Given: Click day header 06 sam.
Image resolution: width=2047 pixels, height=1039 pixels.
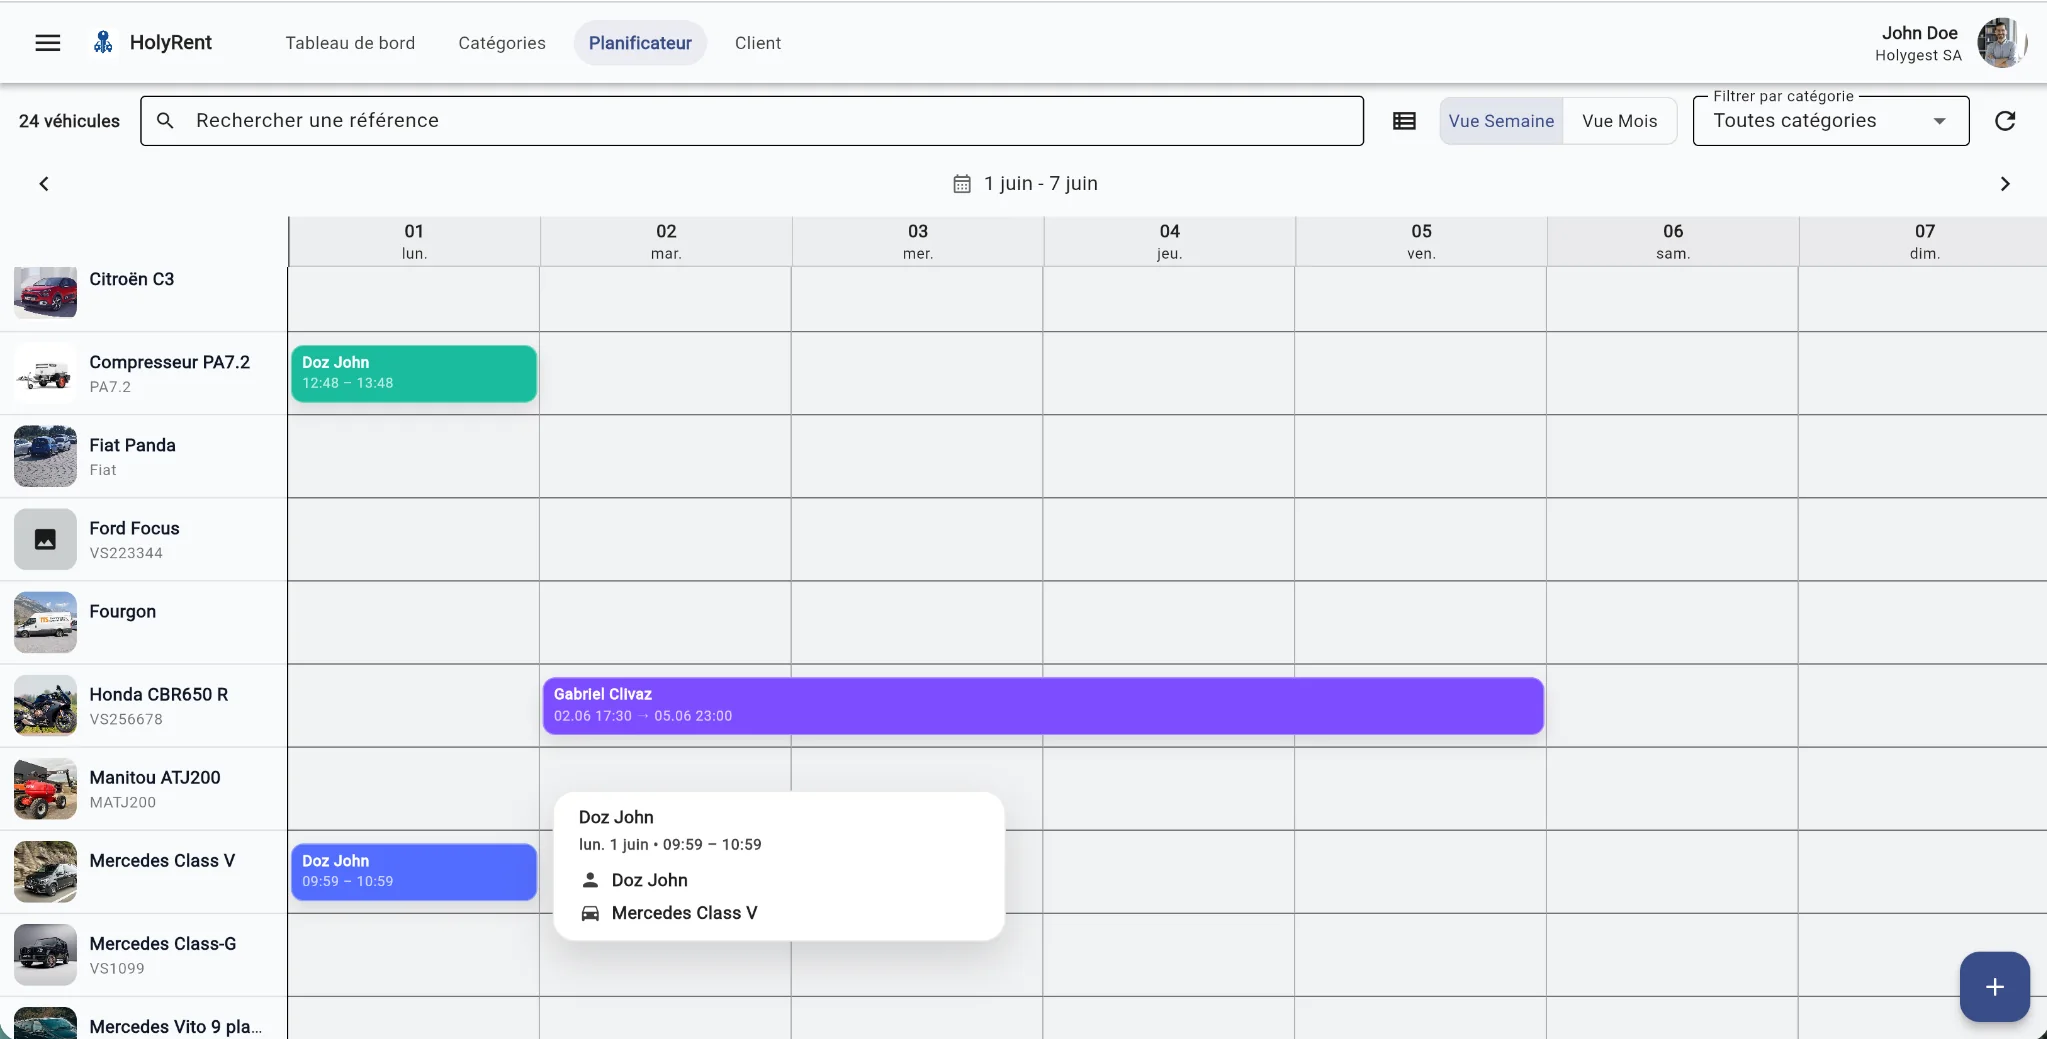Looking at the screenshot, I should pos(1673,241).
